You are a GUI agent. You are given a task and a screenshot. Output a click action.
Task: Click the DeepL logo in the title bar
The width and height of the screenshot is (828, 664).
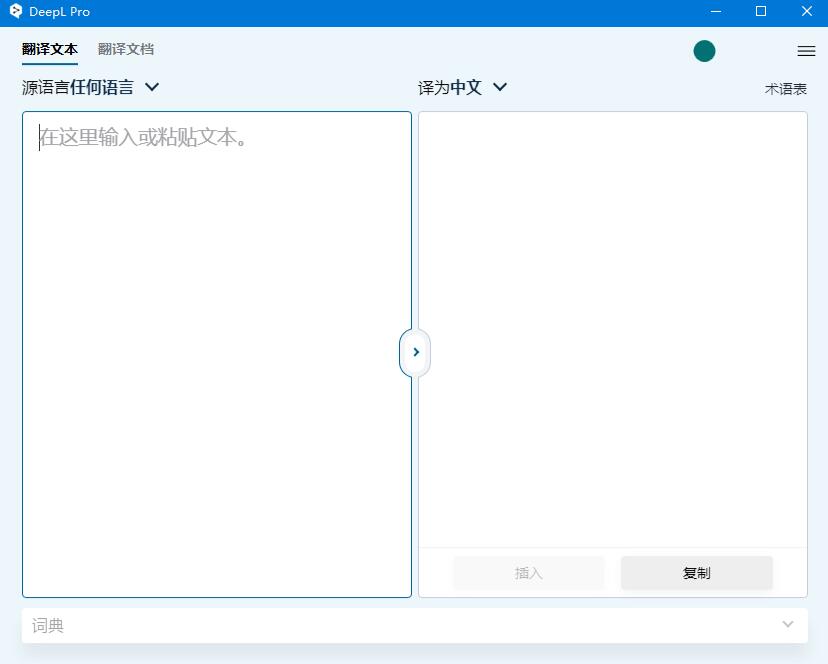point(14,11)
